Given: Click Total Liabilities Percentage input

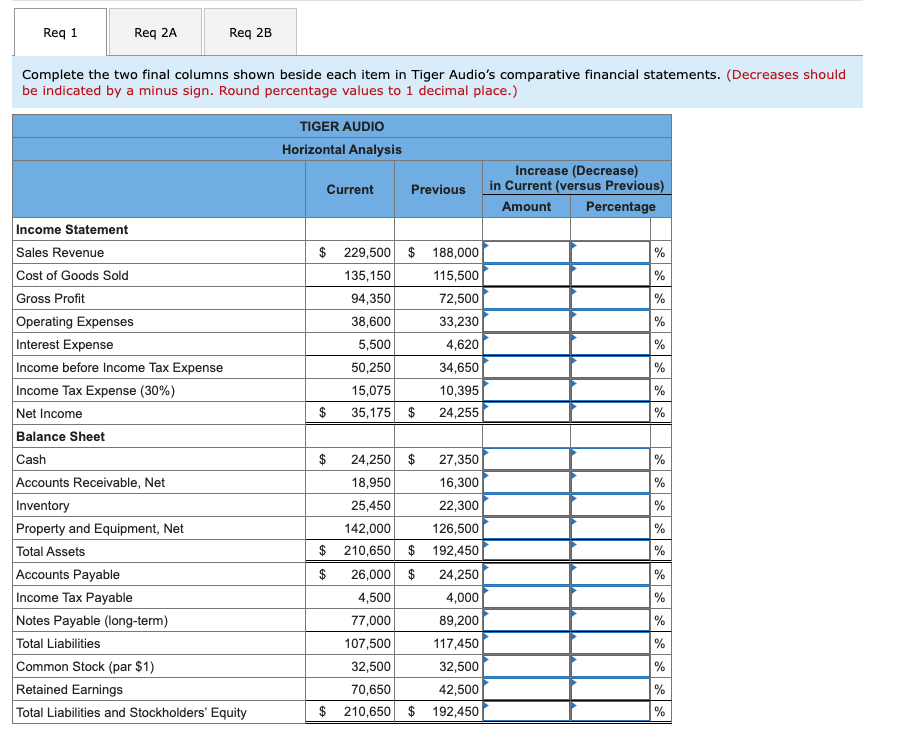Looking at the screenshot, I should pyautogui.click(x=611, y=643).
